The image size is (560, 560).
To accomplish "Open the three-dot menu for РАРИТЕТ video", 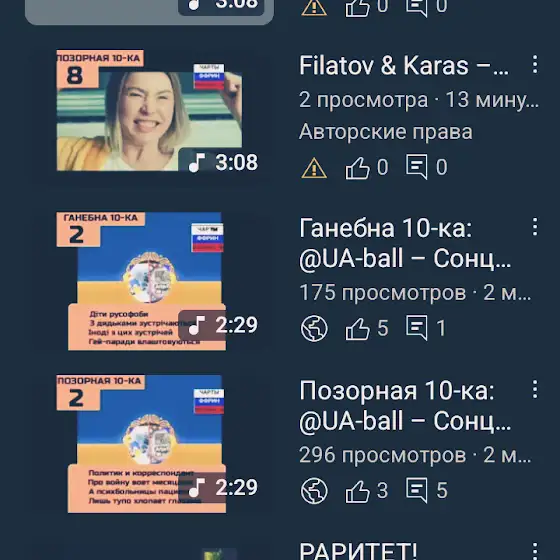I will pos(535,551).
